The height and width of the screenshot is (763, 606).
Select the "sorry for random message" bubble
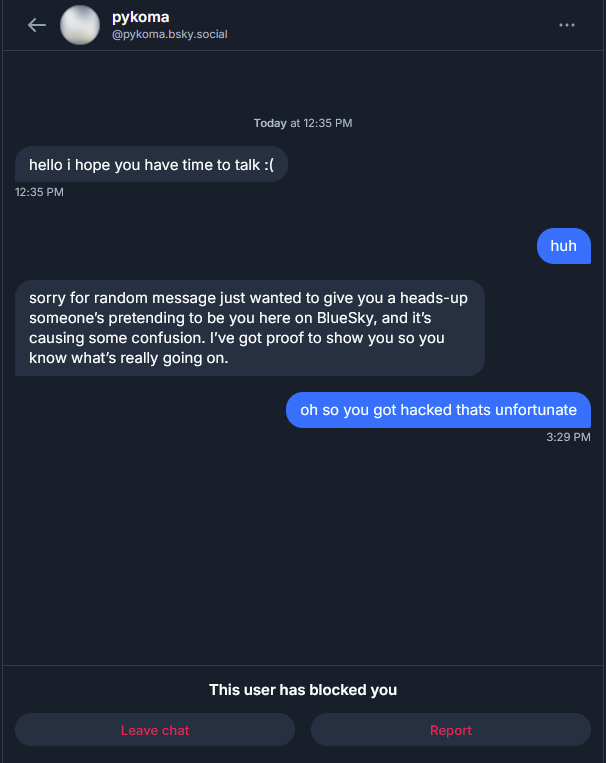[x=249, y=328]
